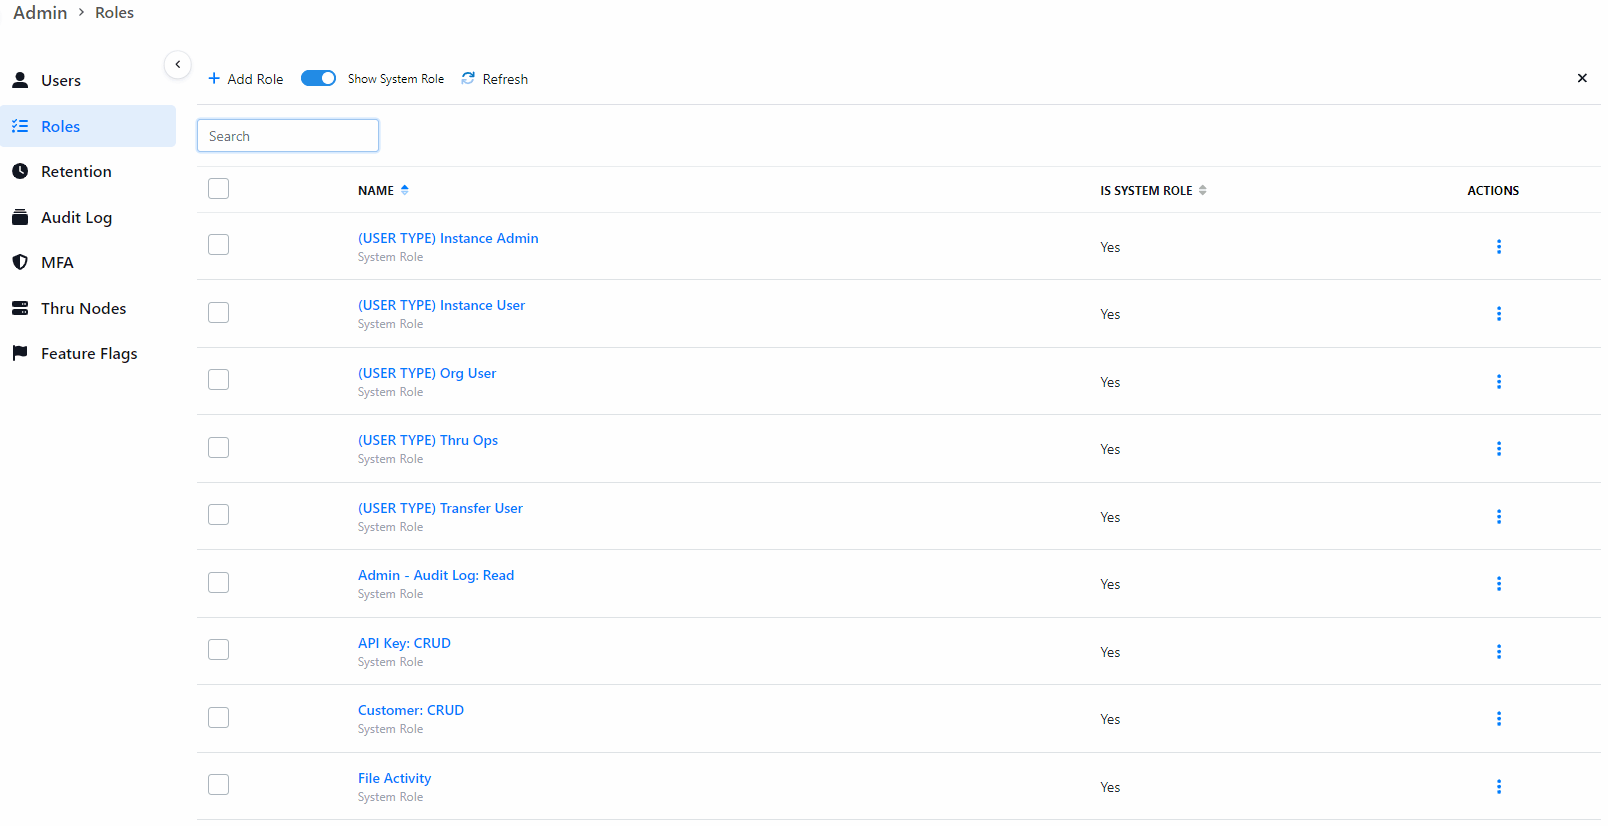Collapse the sidebar with chevron button
Viewport: 1608px width, 826px height.
177,65
